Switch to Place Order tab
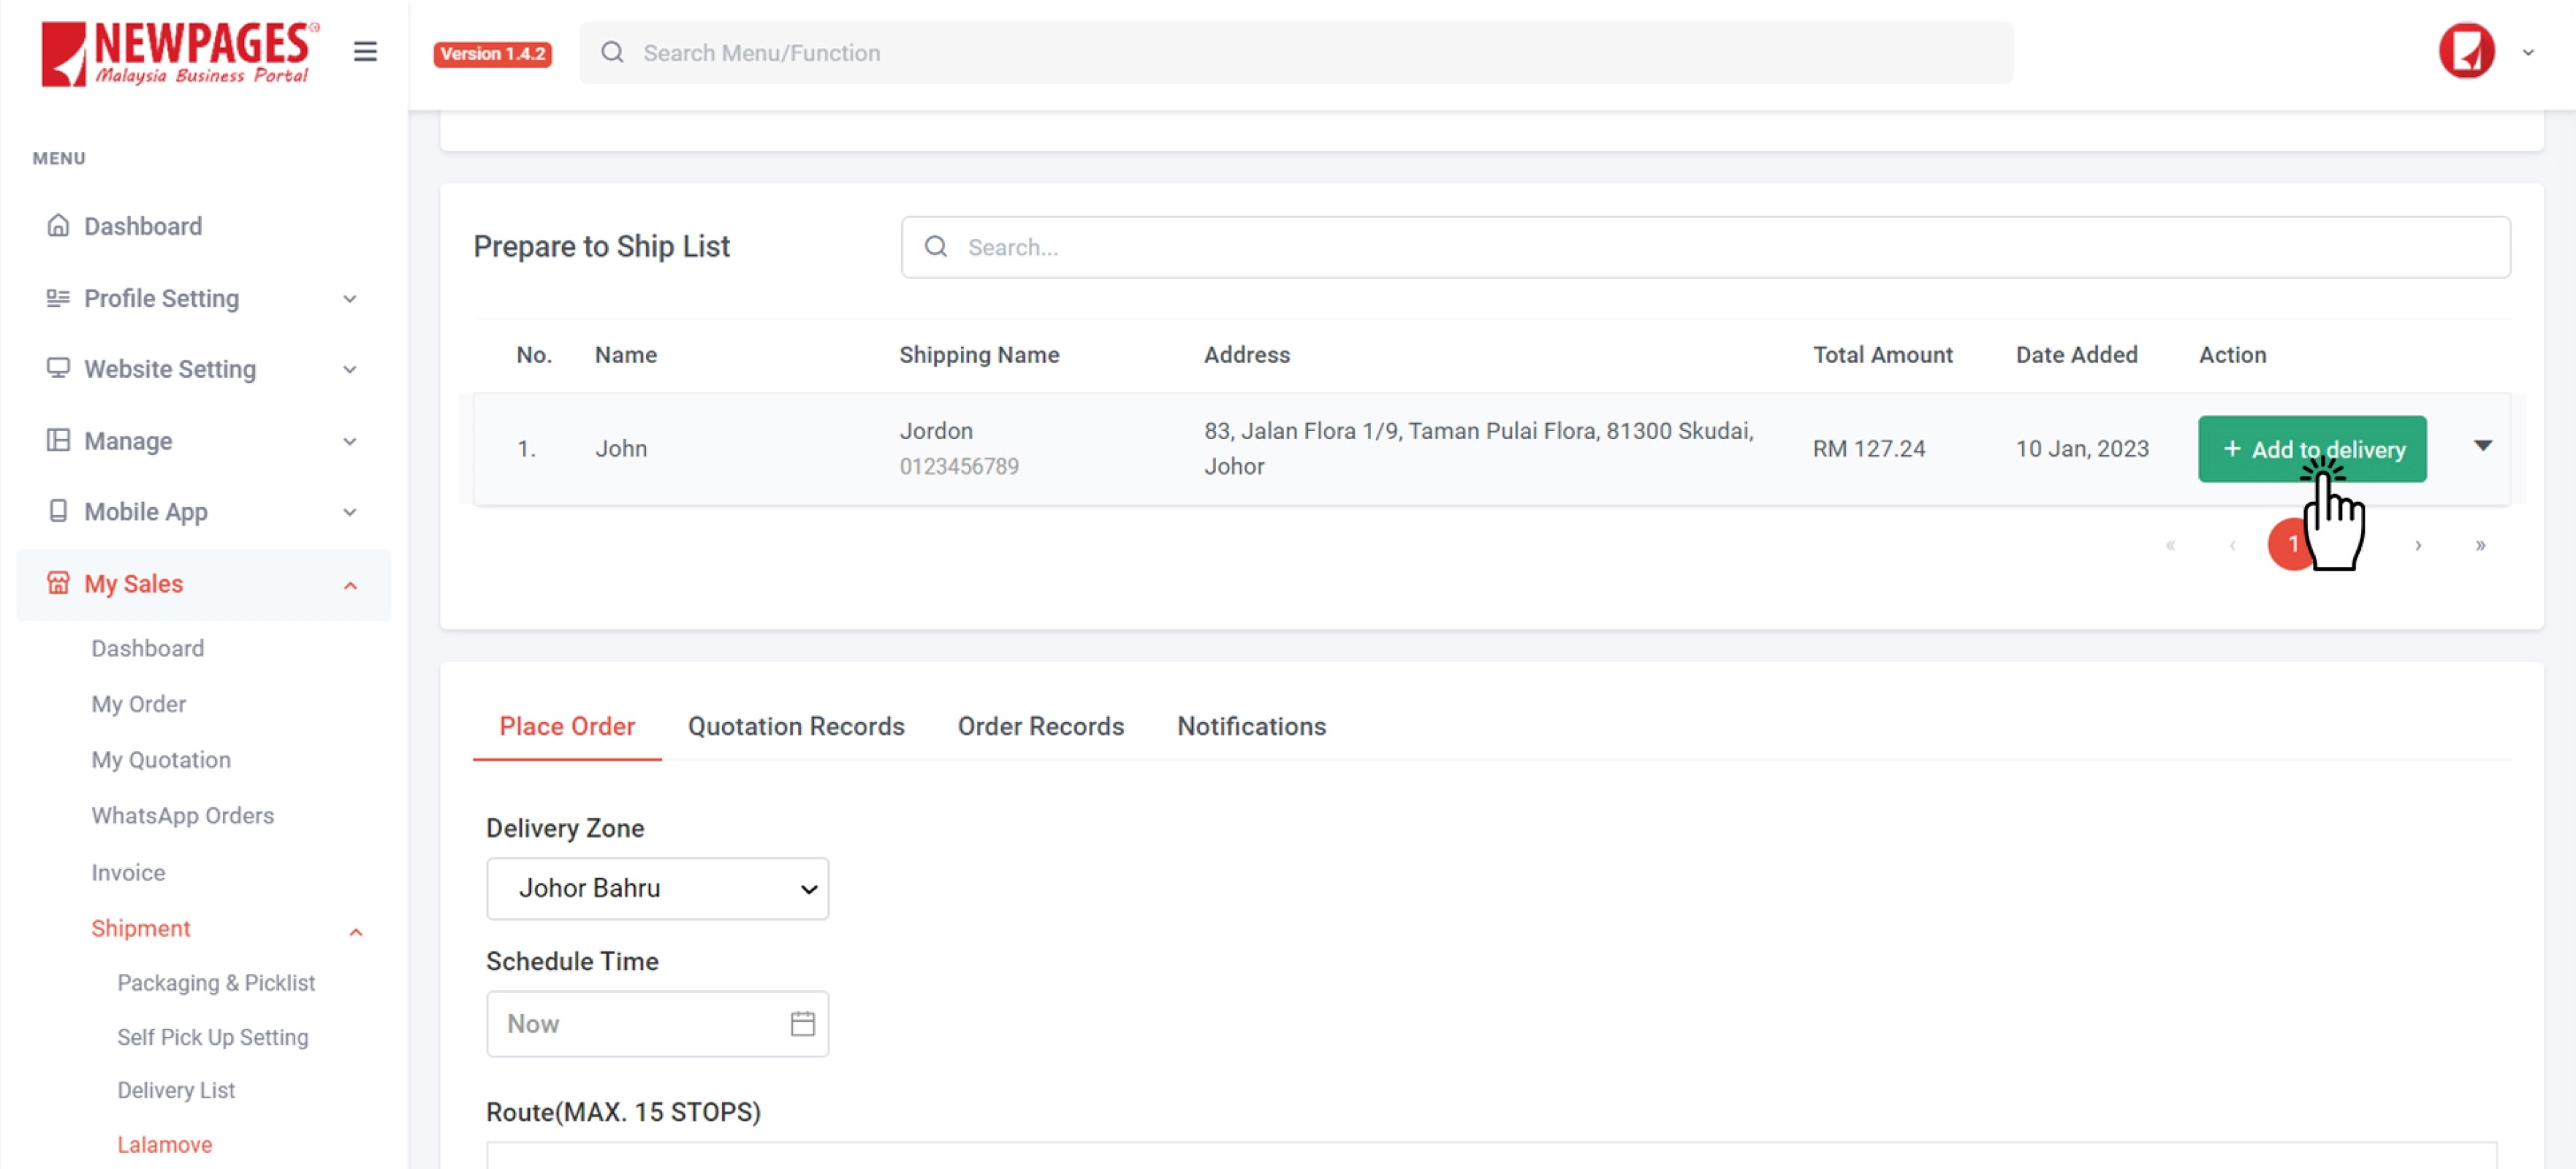The height and width of the screenshot is (1169, 2576). (567, 726)
